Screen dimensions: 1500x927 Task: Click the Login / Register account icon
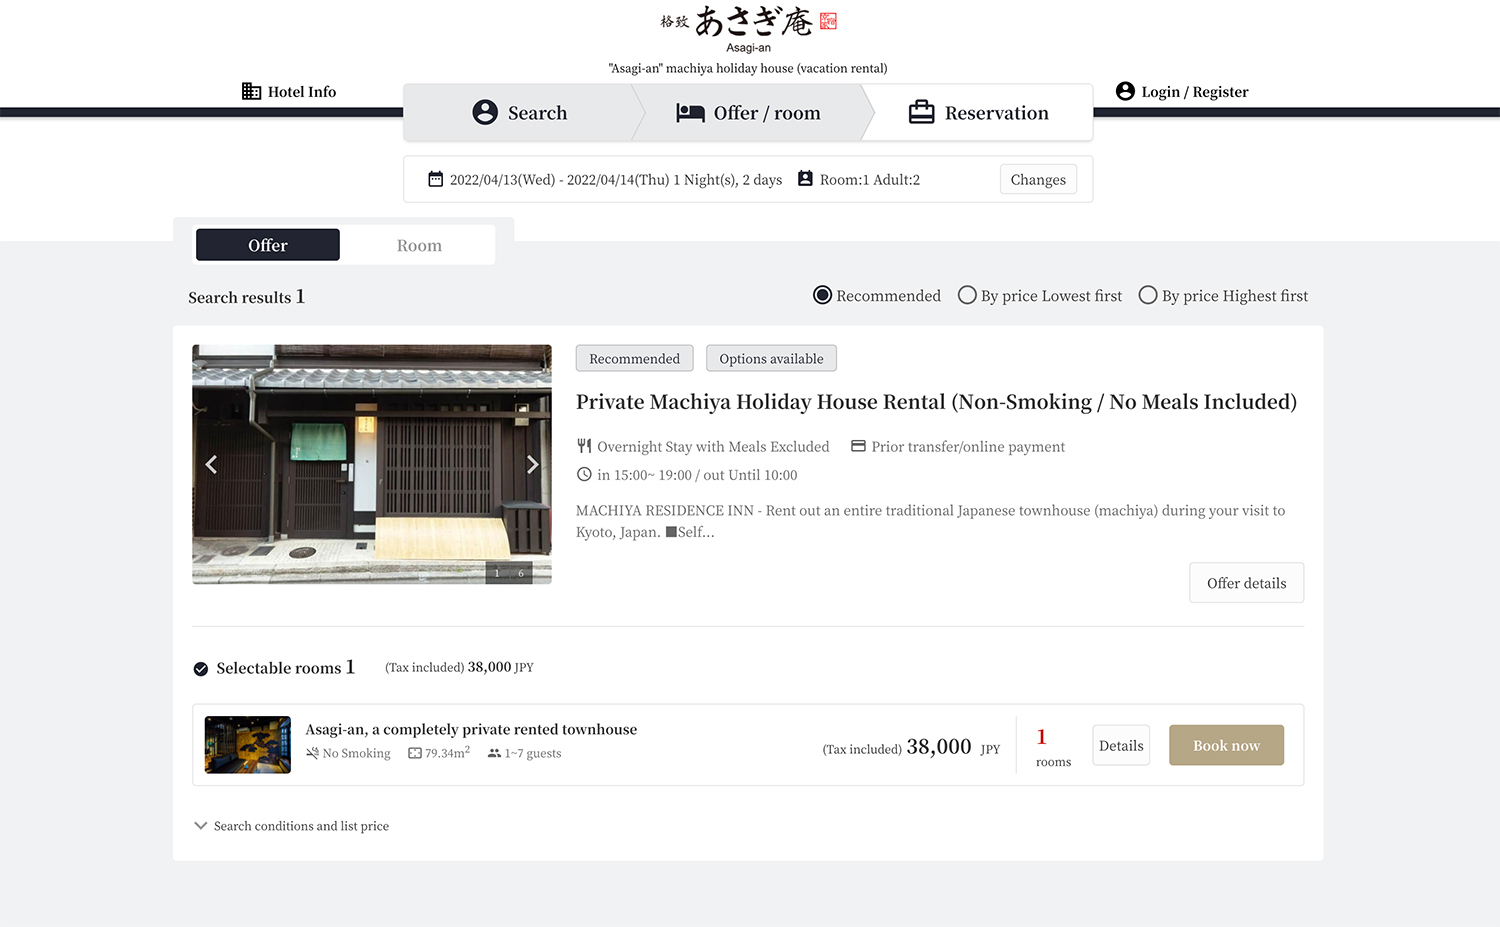coord(1125,91)
